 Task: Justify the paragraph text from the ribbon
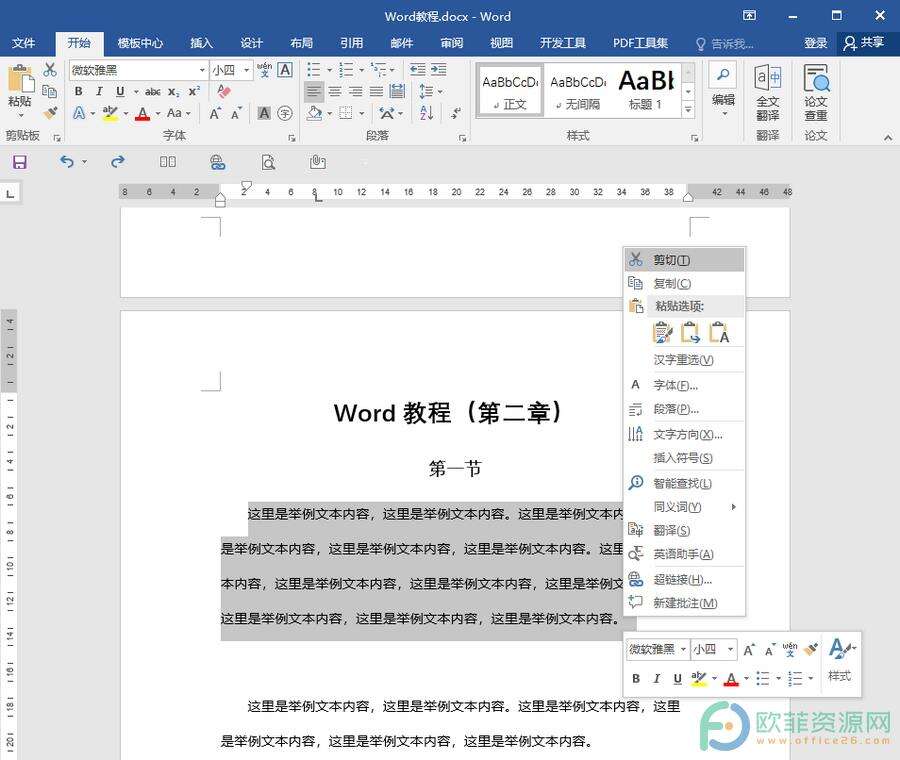click(x=376, y=91)
